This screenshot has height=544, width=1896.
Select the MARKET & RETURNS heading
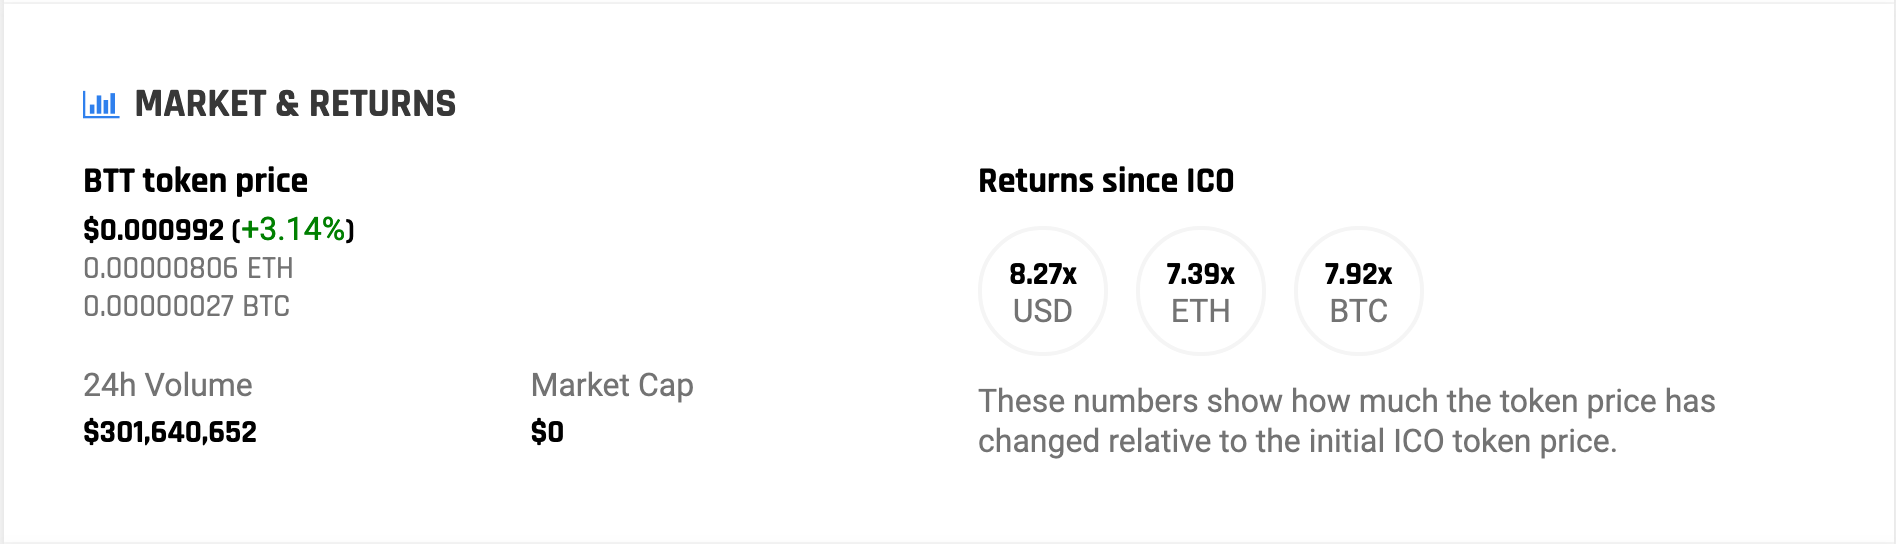pyautogui.click(x=295, y=104)
